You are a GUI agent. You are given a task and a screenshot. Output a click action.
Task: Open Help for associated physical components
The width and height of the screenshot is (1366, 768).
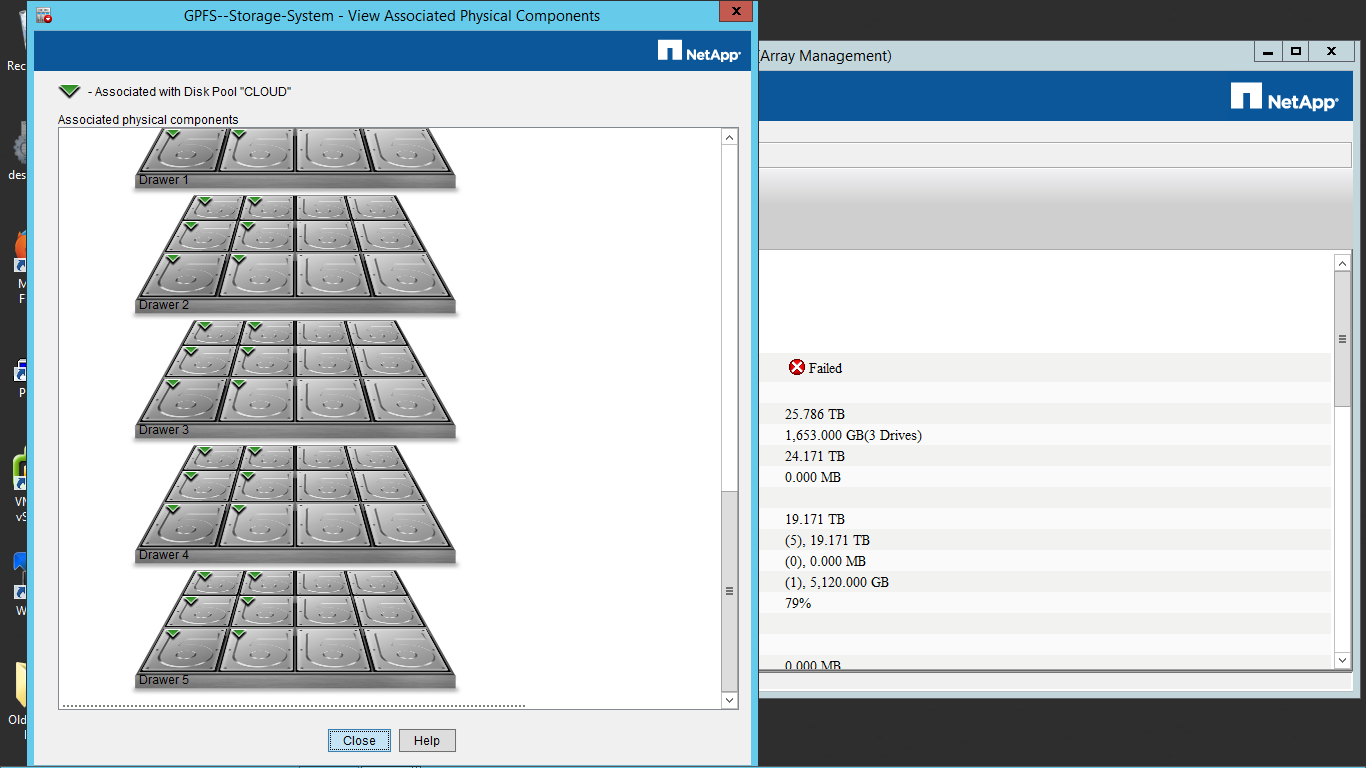point(427,740)
